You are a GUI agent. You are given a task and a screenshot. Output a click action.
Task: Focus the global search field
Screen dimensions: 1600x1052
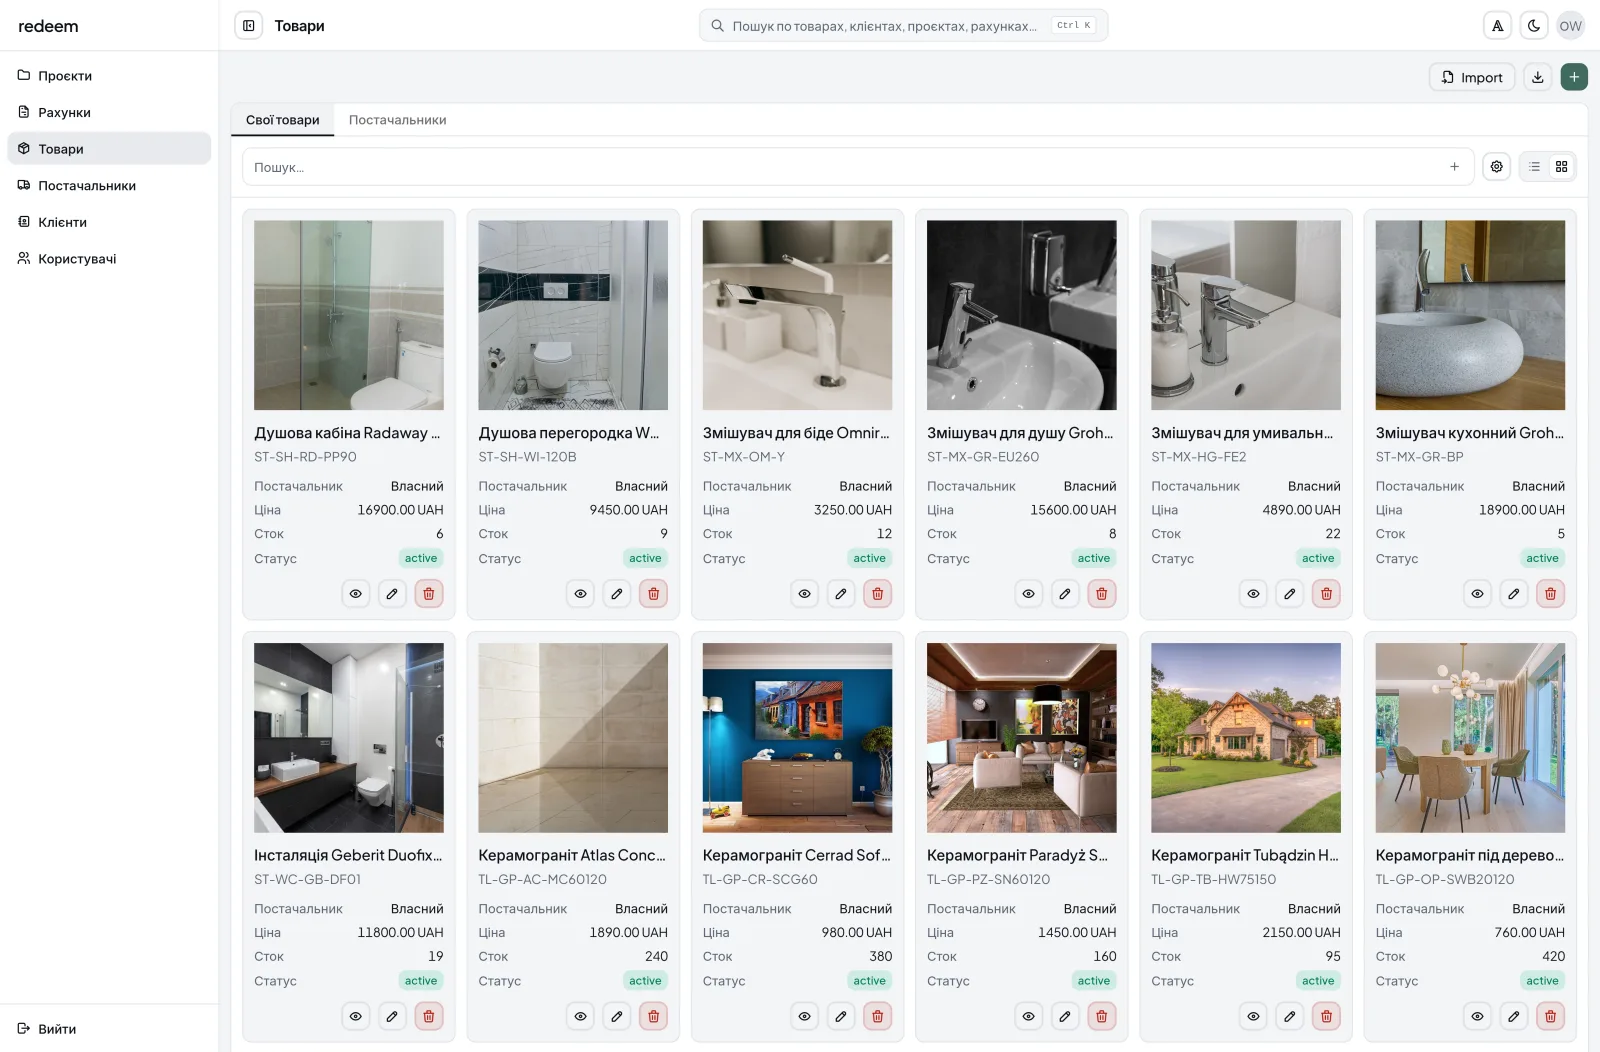pos(903,26)
